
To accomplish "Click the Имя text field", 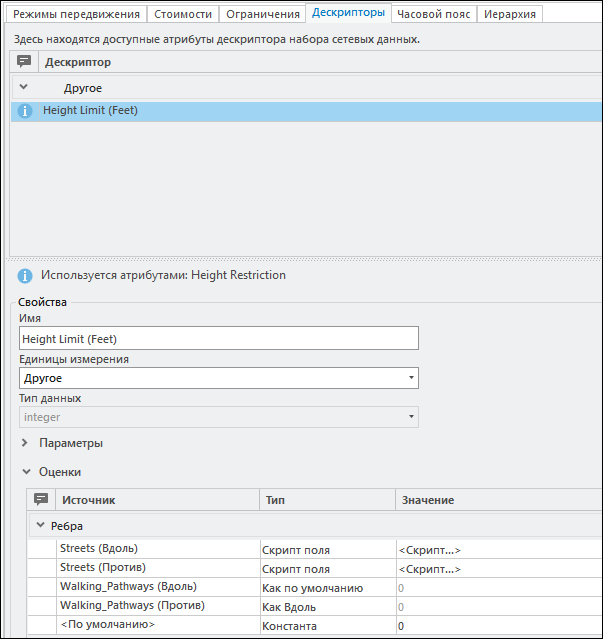I will [218, 339].
